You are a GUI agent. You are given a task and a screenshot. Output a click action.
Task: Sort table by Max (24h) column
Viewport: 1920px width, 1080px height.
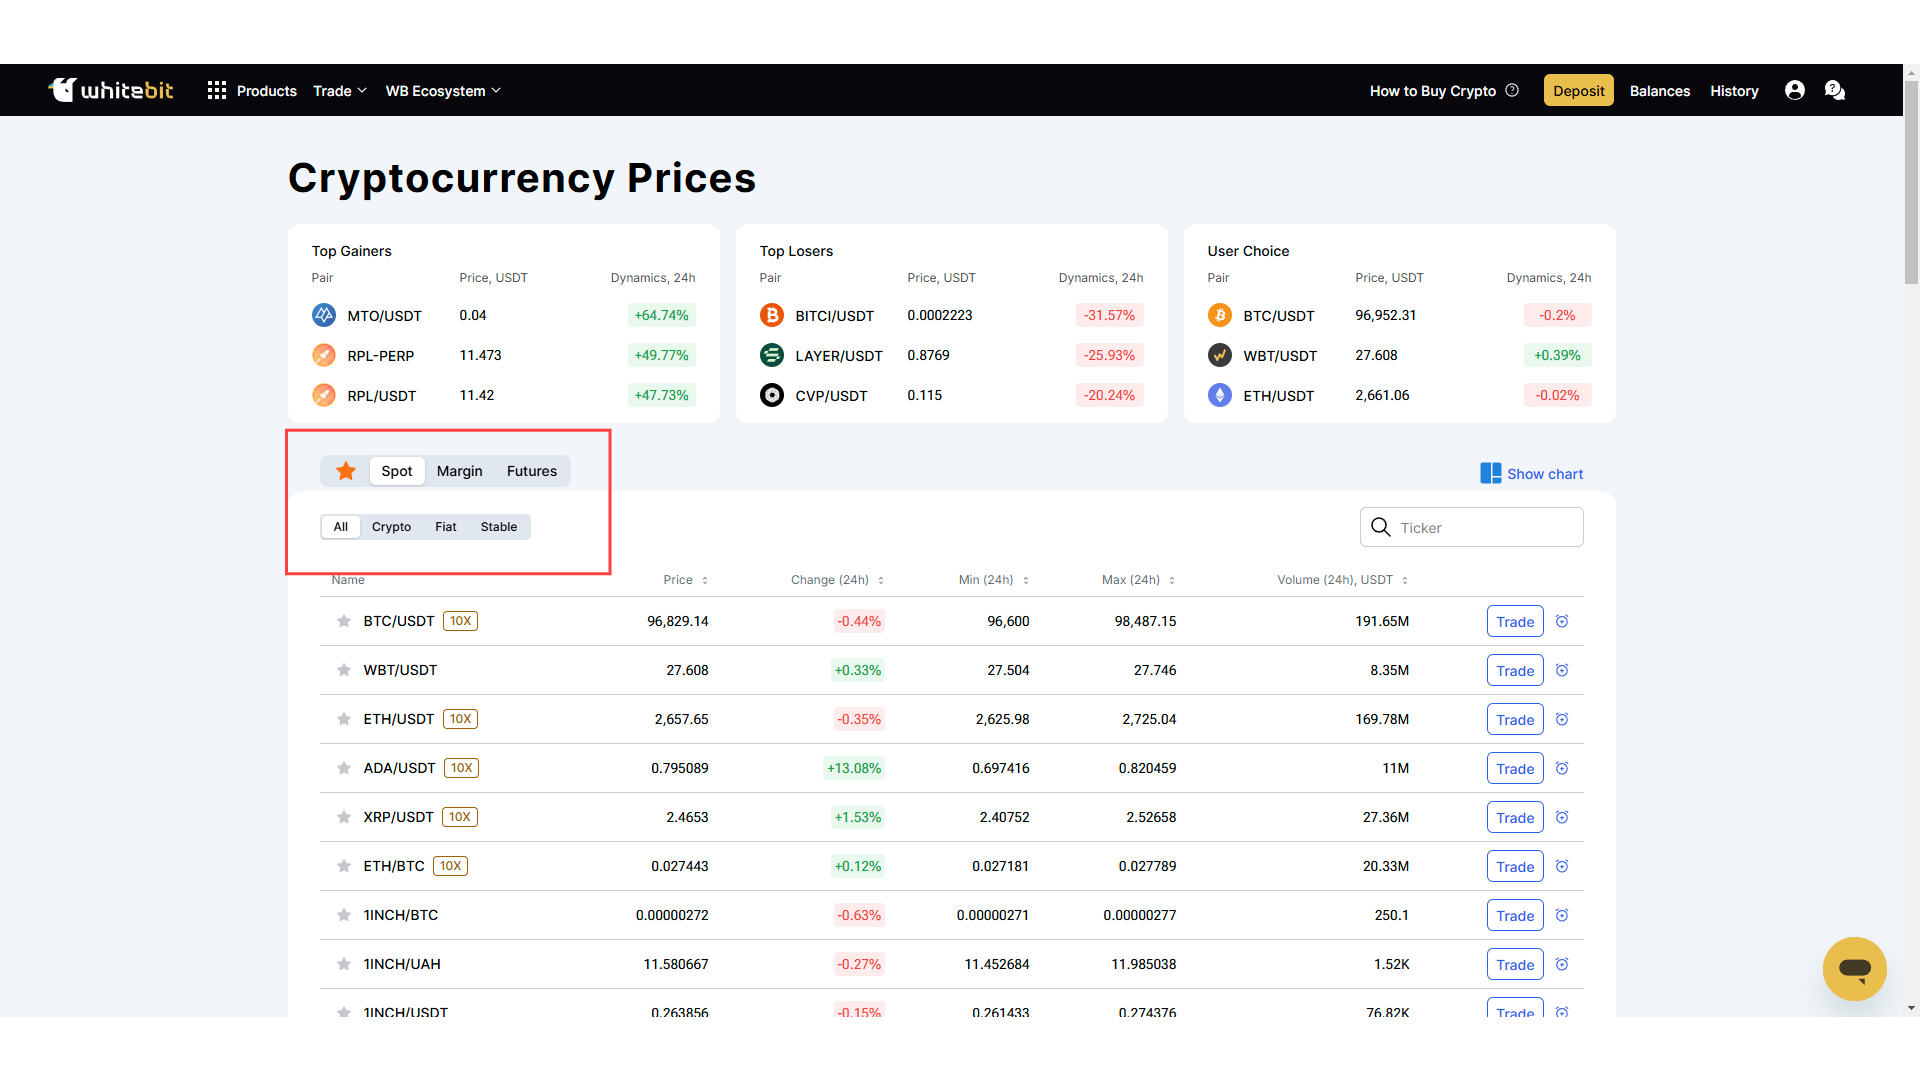(1139, 580)
